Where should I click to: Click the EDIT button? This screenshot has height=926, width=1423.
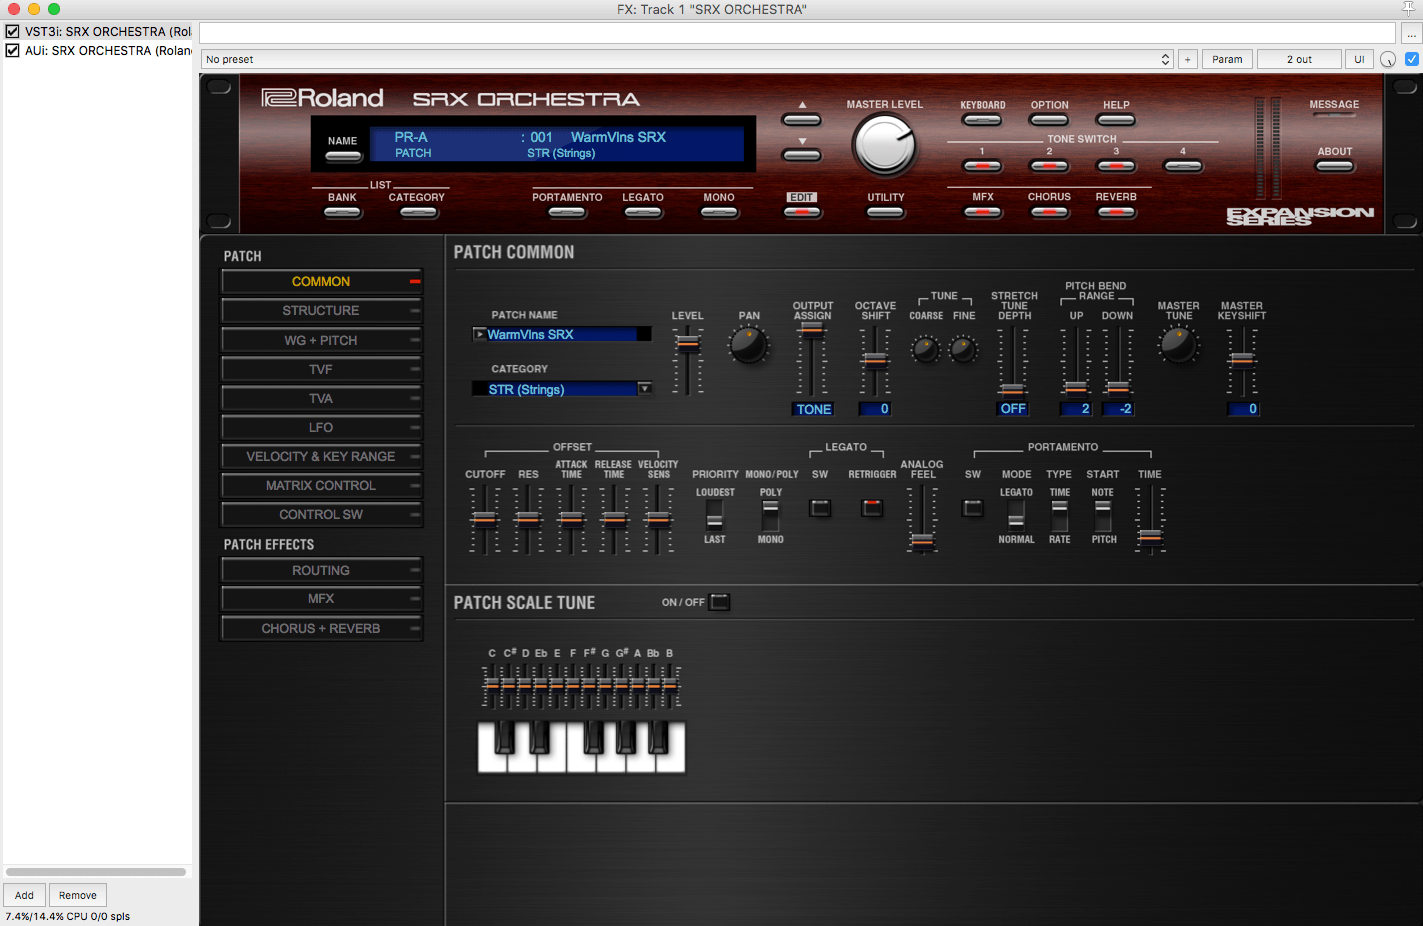click(x=802, y=212)
